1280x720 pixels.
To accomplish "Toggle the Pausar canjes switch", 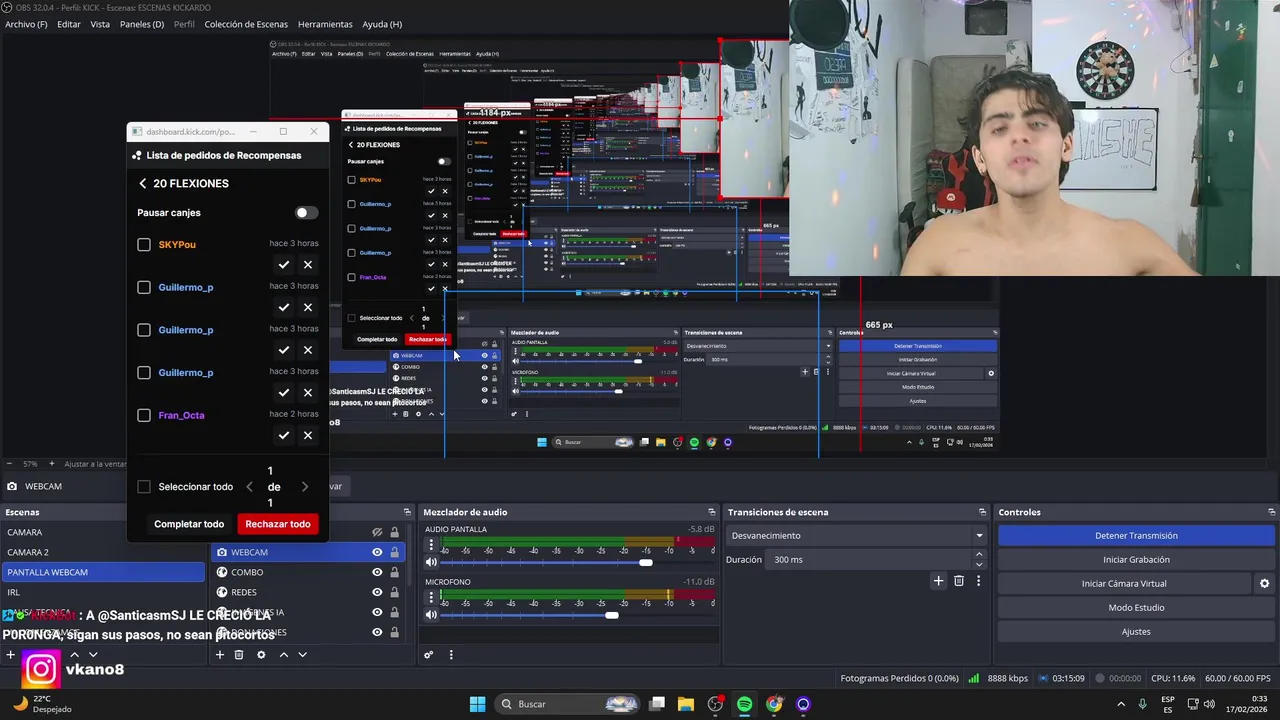I will [x=307, y=213].
